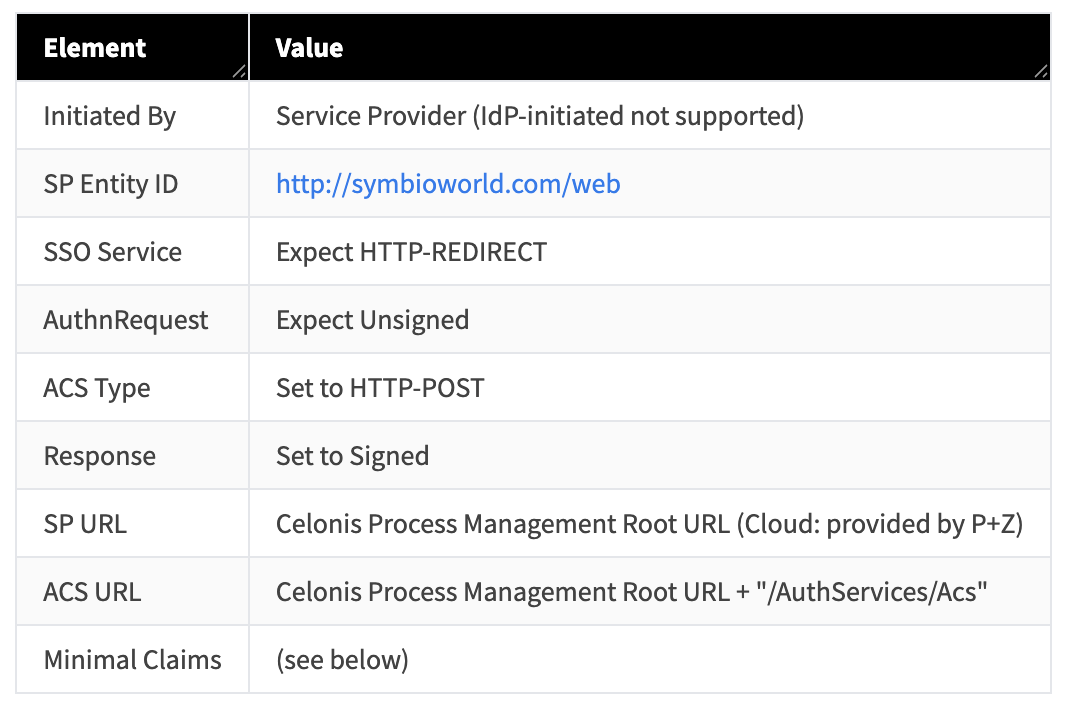Click the Set to Signed value
The image size is (1068, 714).
(x=352, y=456)
